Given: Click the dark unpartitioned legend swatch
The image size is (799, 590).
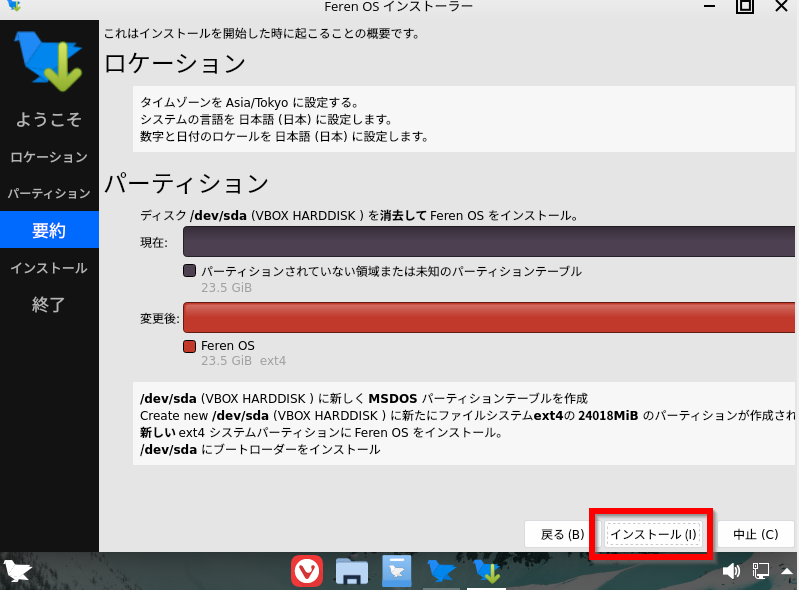Looking at the screenshot, I should pos(190,271).
